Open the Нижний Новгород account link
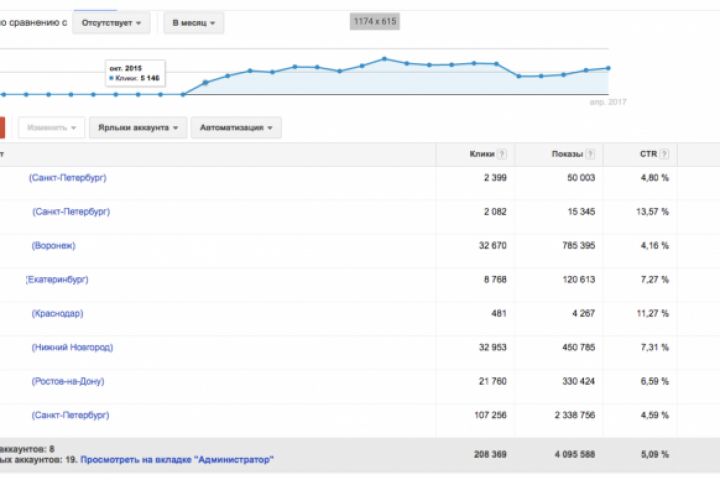 [x=72, y=347]
